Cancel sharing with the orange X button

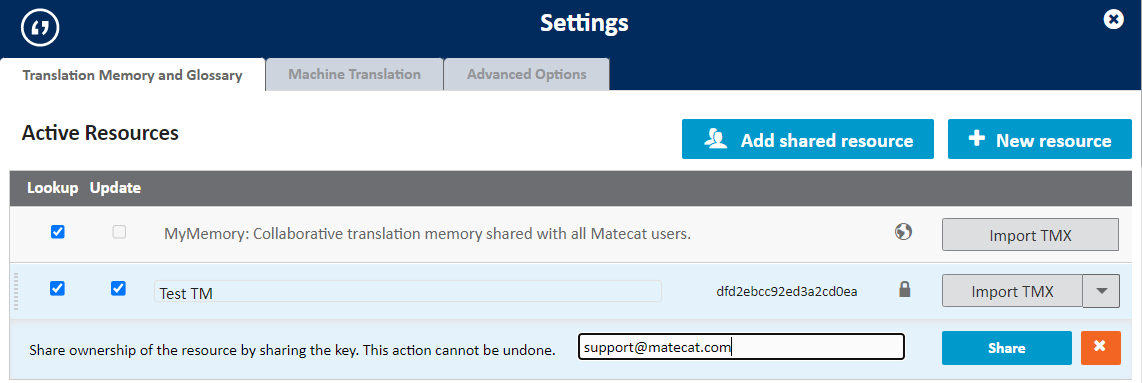click(1100, 348)
